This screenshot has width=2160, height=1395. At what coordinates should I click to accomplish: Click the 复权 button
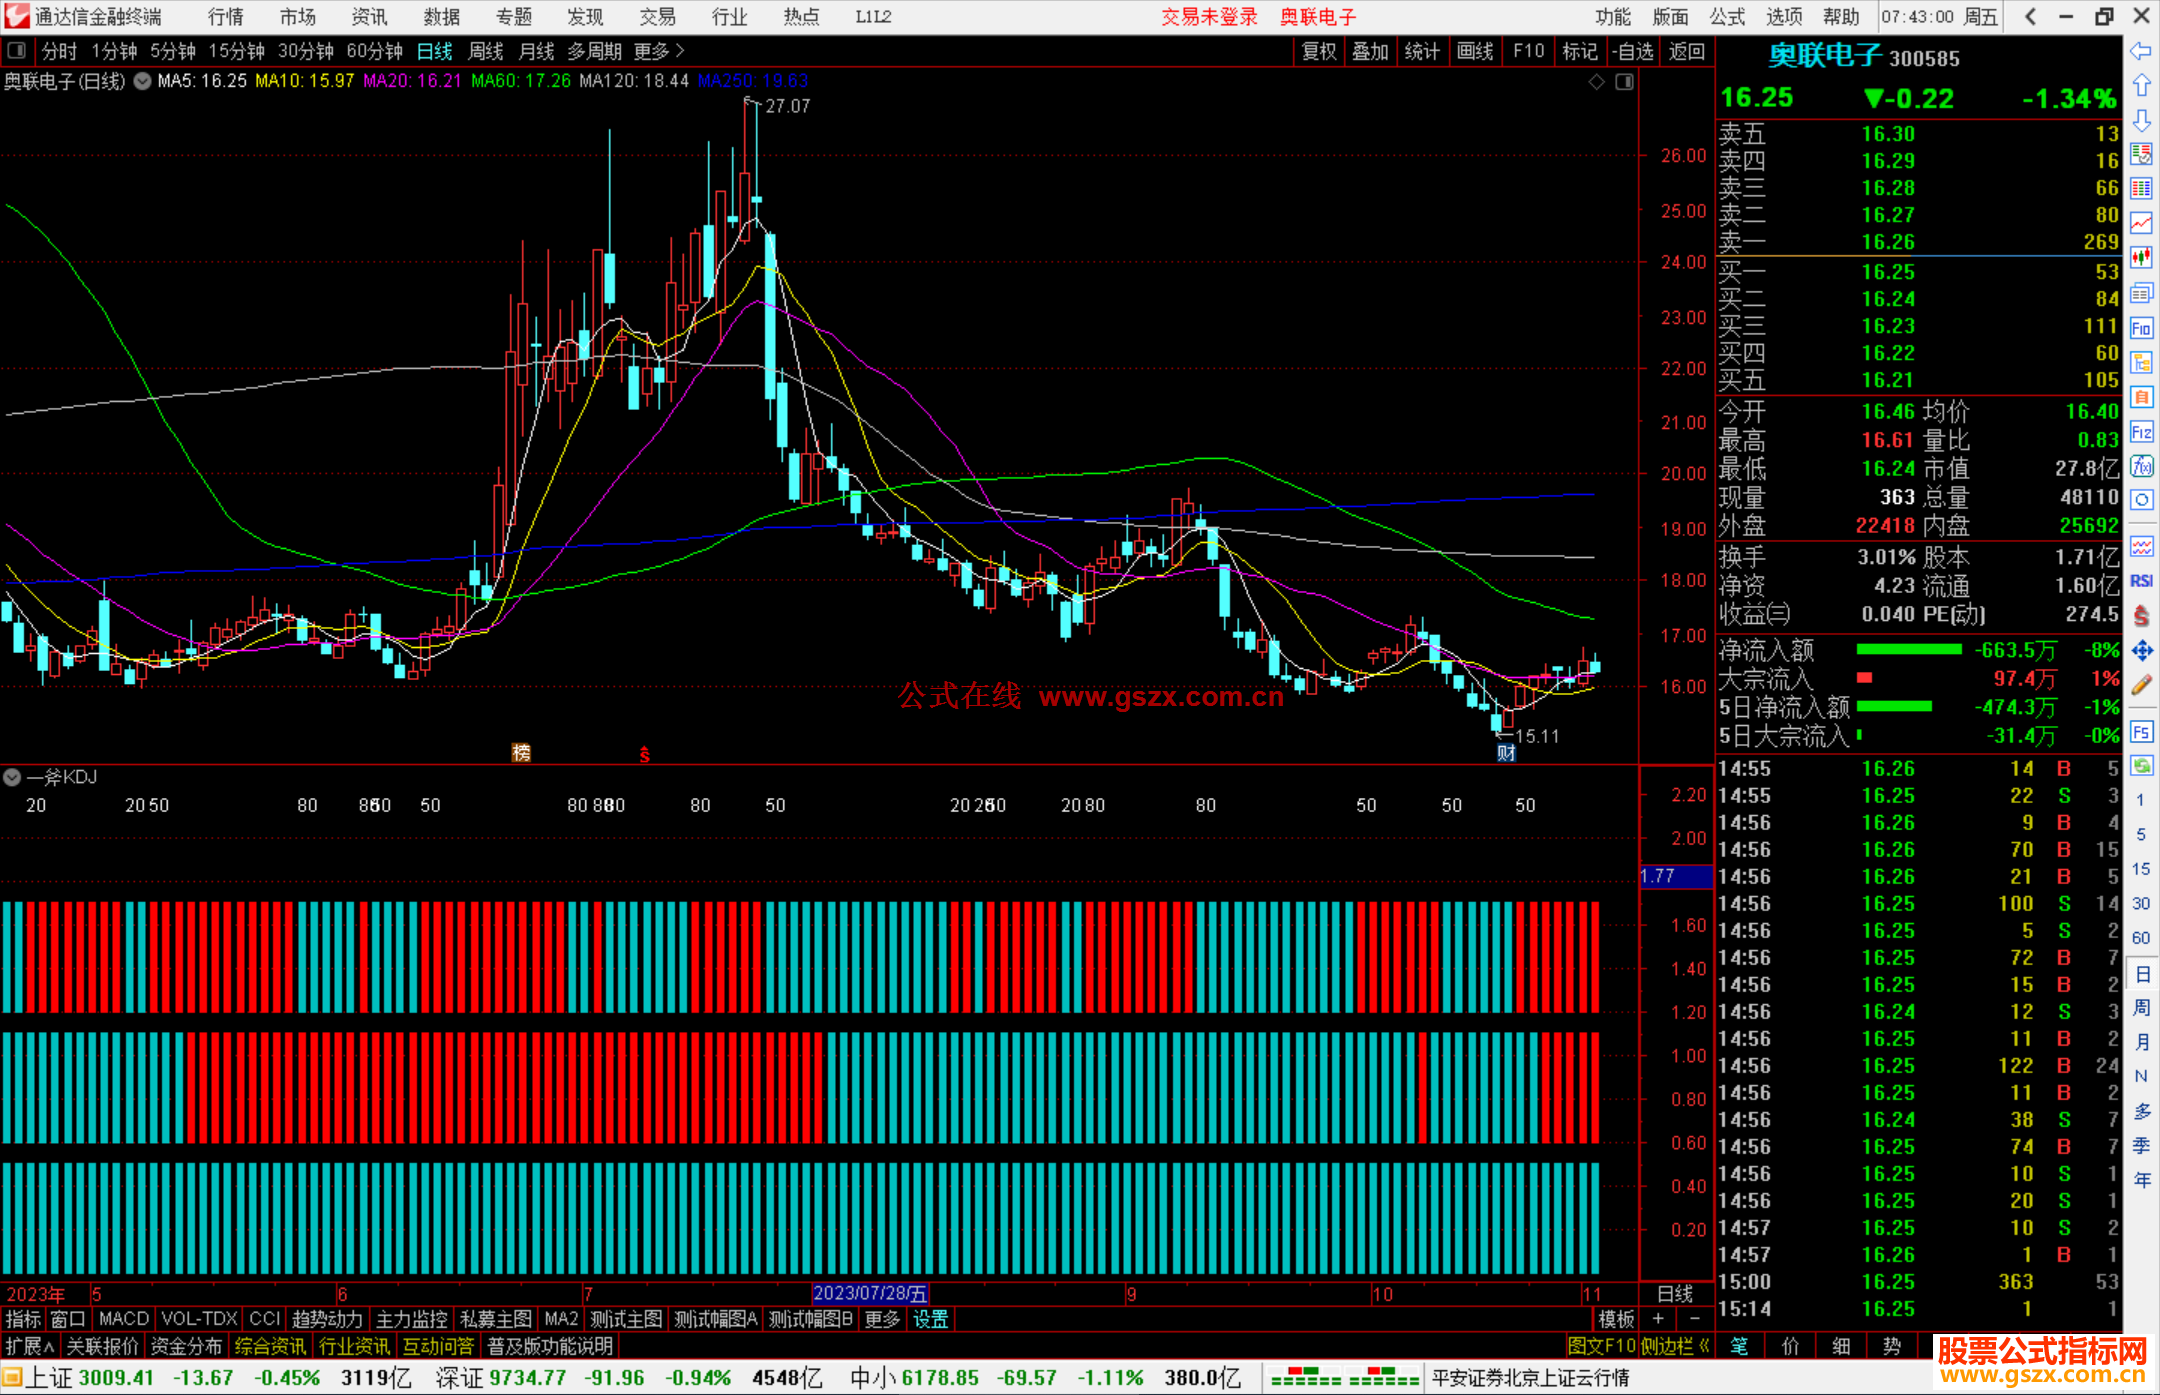[1319, 51]
